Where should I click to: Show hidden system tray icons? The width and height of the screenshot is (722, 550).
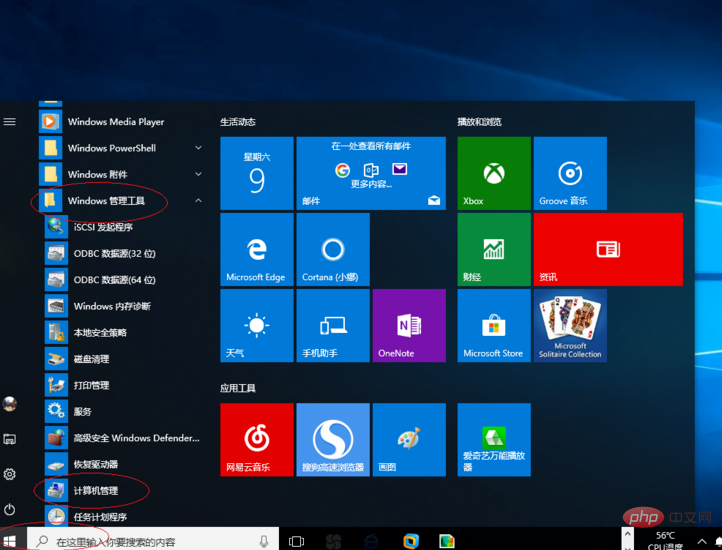[x=702, y=541]
